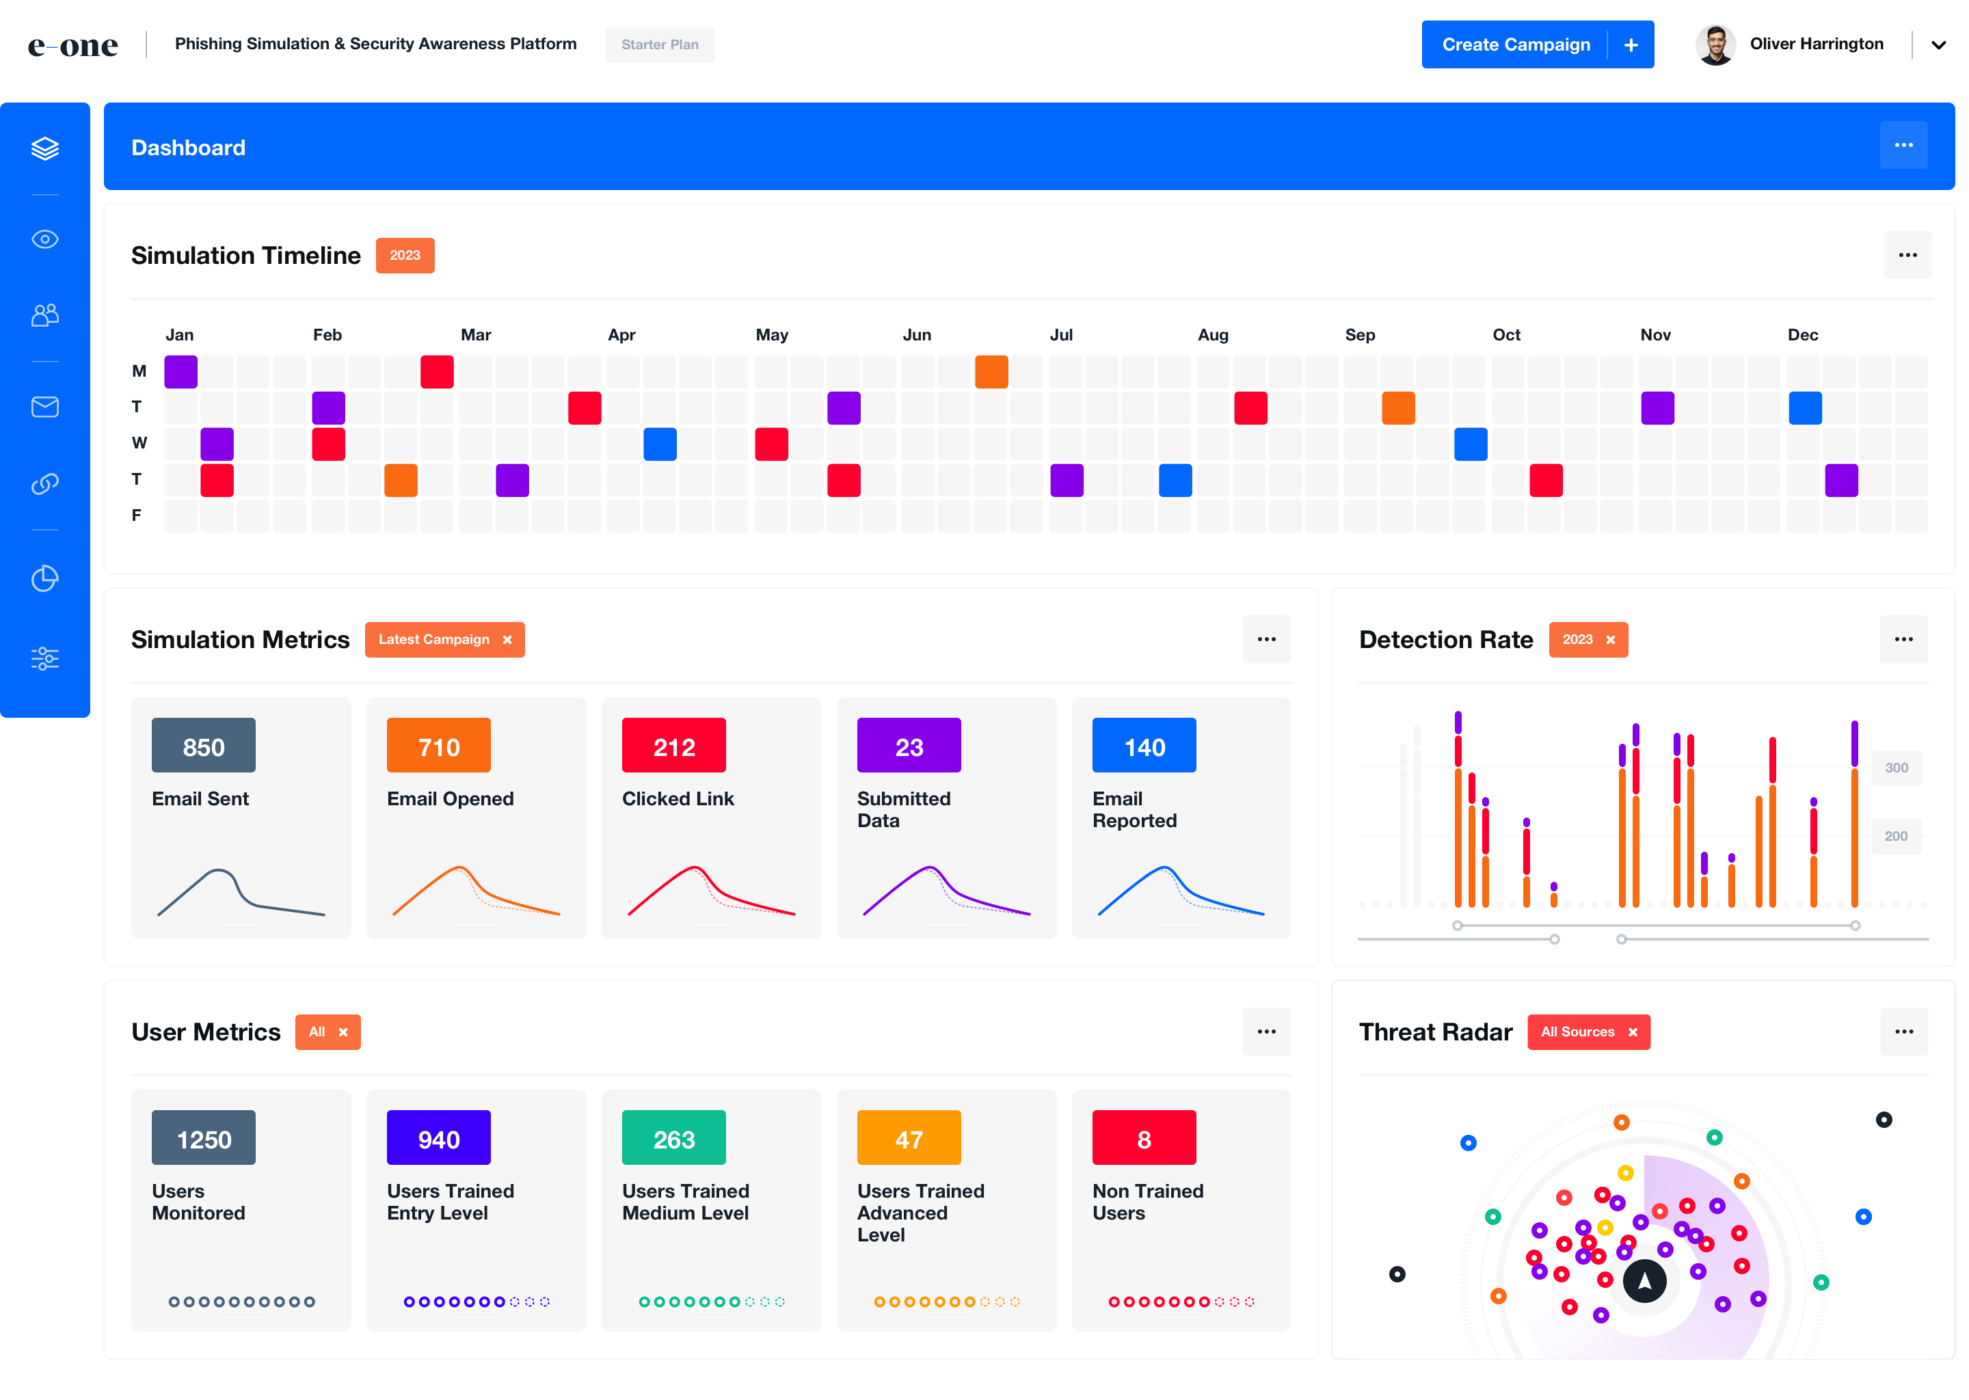Remove the All filter on User Metrics
Screen dimensions: 1969x1400
343,1032
